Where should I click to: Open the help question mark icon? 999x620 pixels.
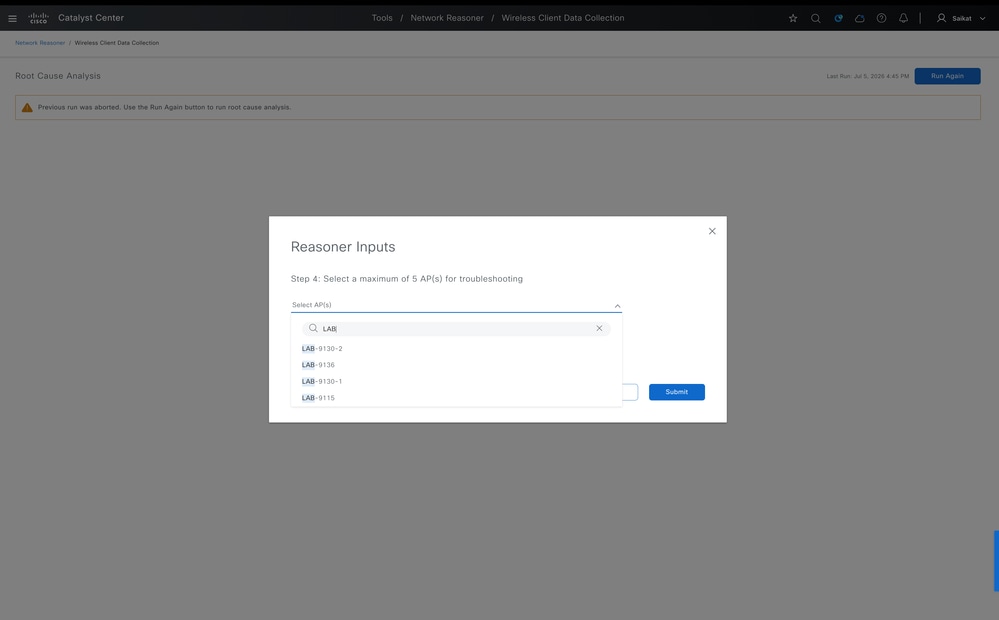point(881,18)
